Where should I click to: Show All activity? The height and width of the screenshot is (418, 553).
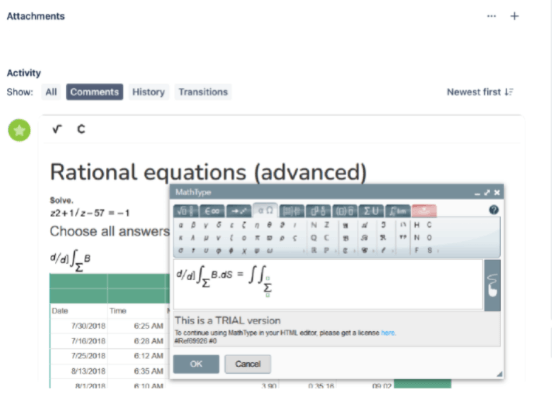pyautogui.click(x=51, y=92)
